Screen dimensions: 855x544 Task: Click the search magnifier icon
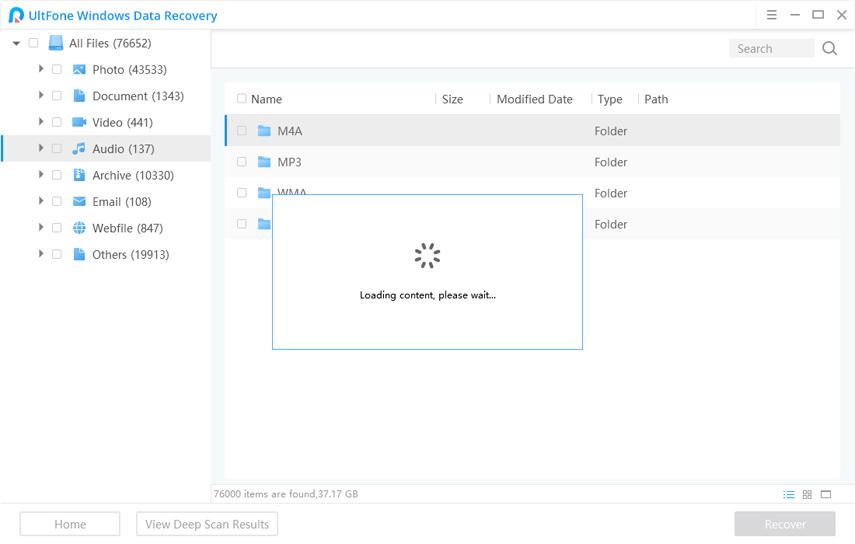click(x=829, y=49)
